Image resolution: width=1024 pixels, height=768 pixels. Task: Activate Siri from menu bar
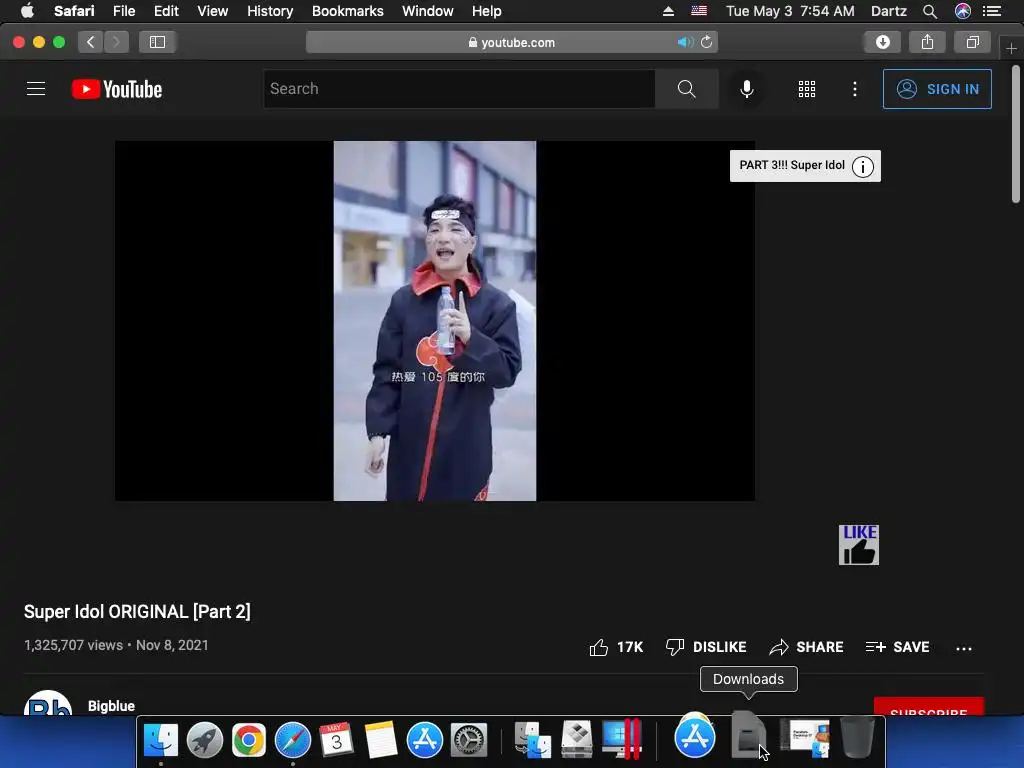pos(963,11)
